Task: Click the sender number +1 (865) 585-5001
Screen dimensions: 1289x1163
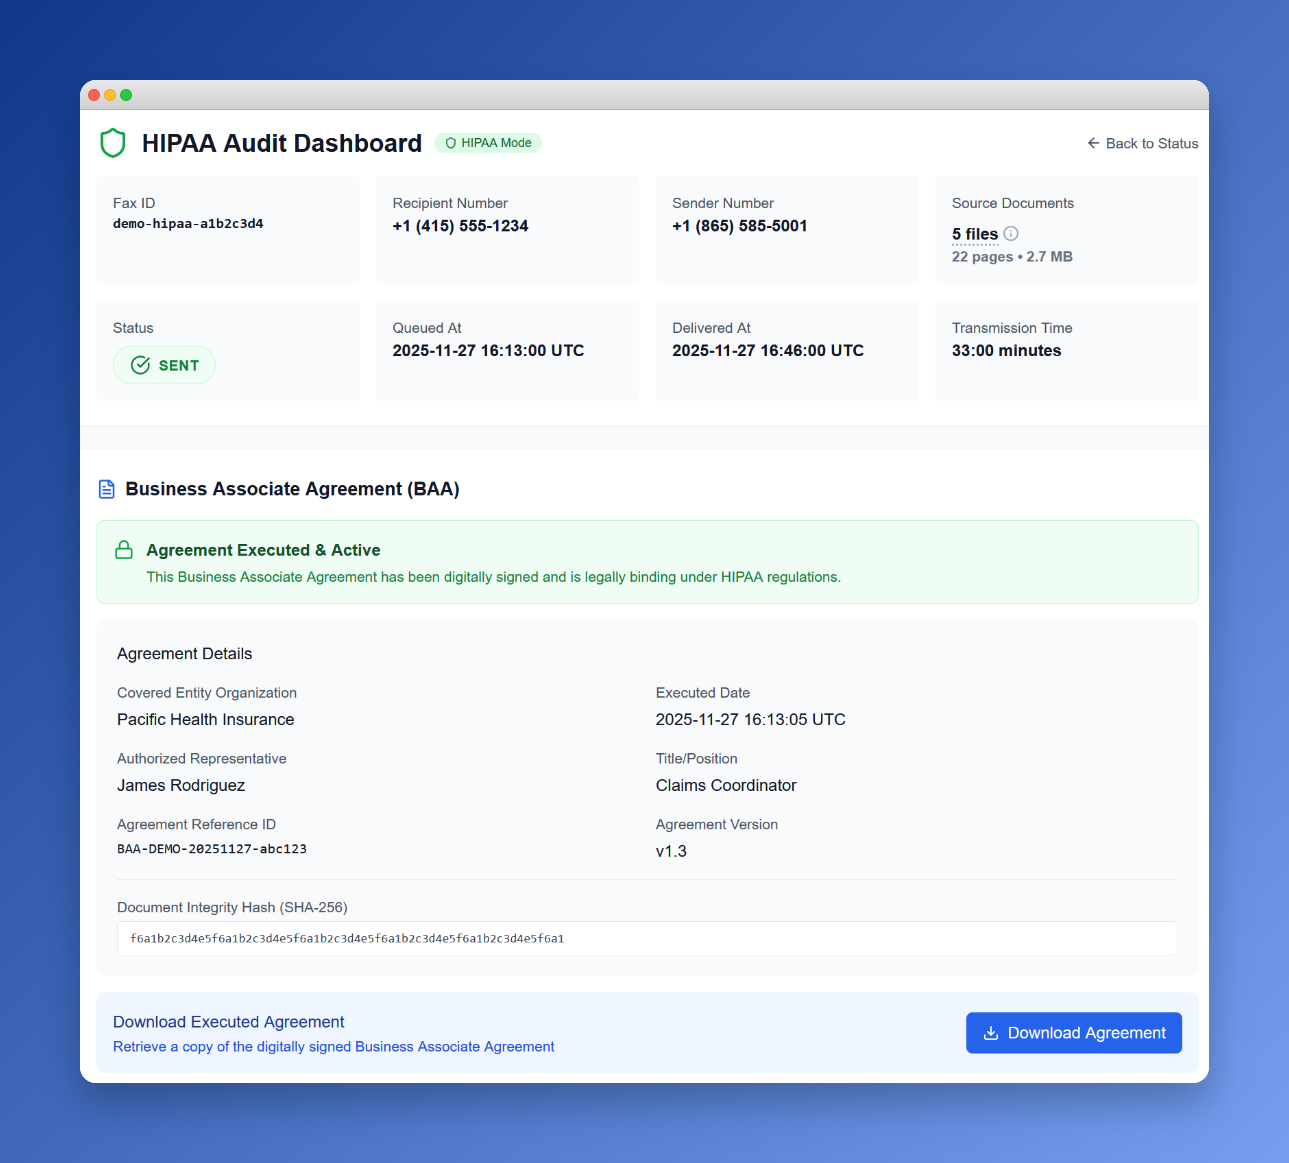Action: click(x=740, y=226)
